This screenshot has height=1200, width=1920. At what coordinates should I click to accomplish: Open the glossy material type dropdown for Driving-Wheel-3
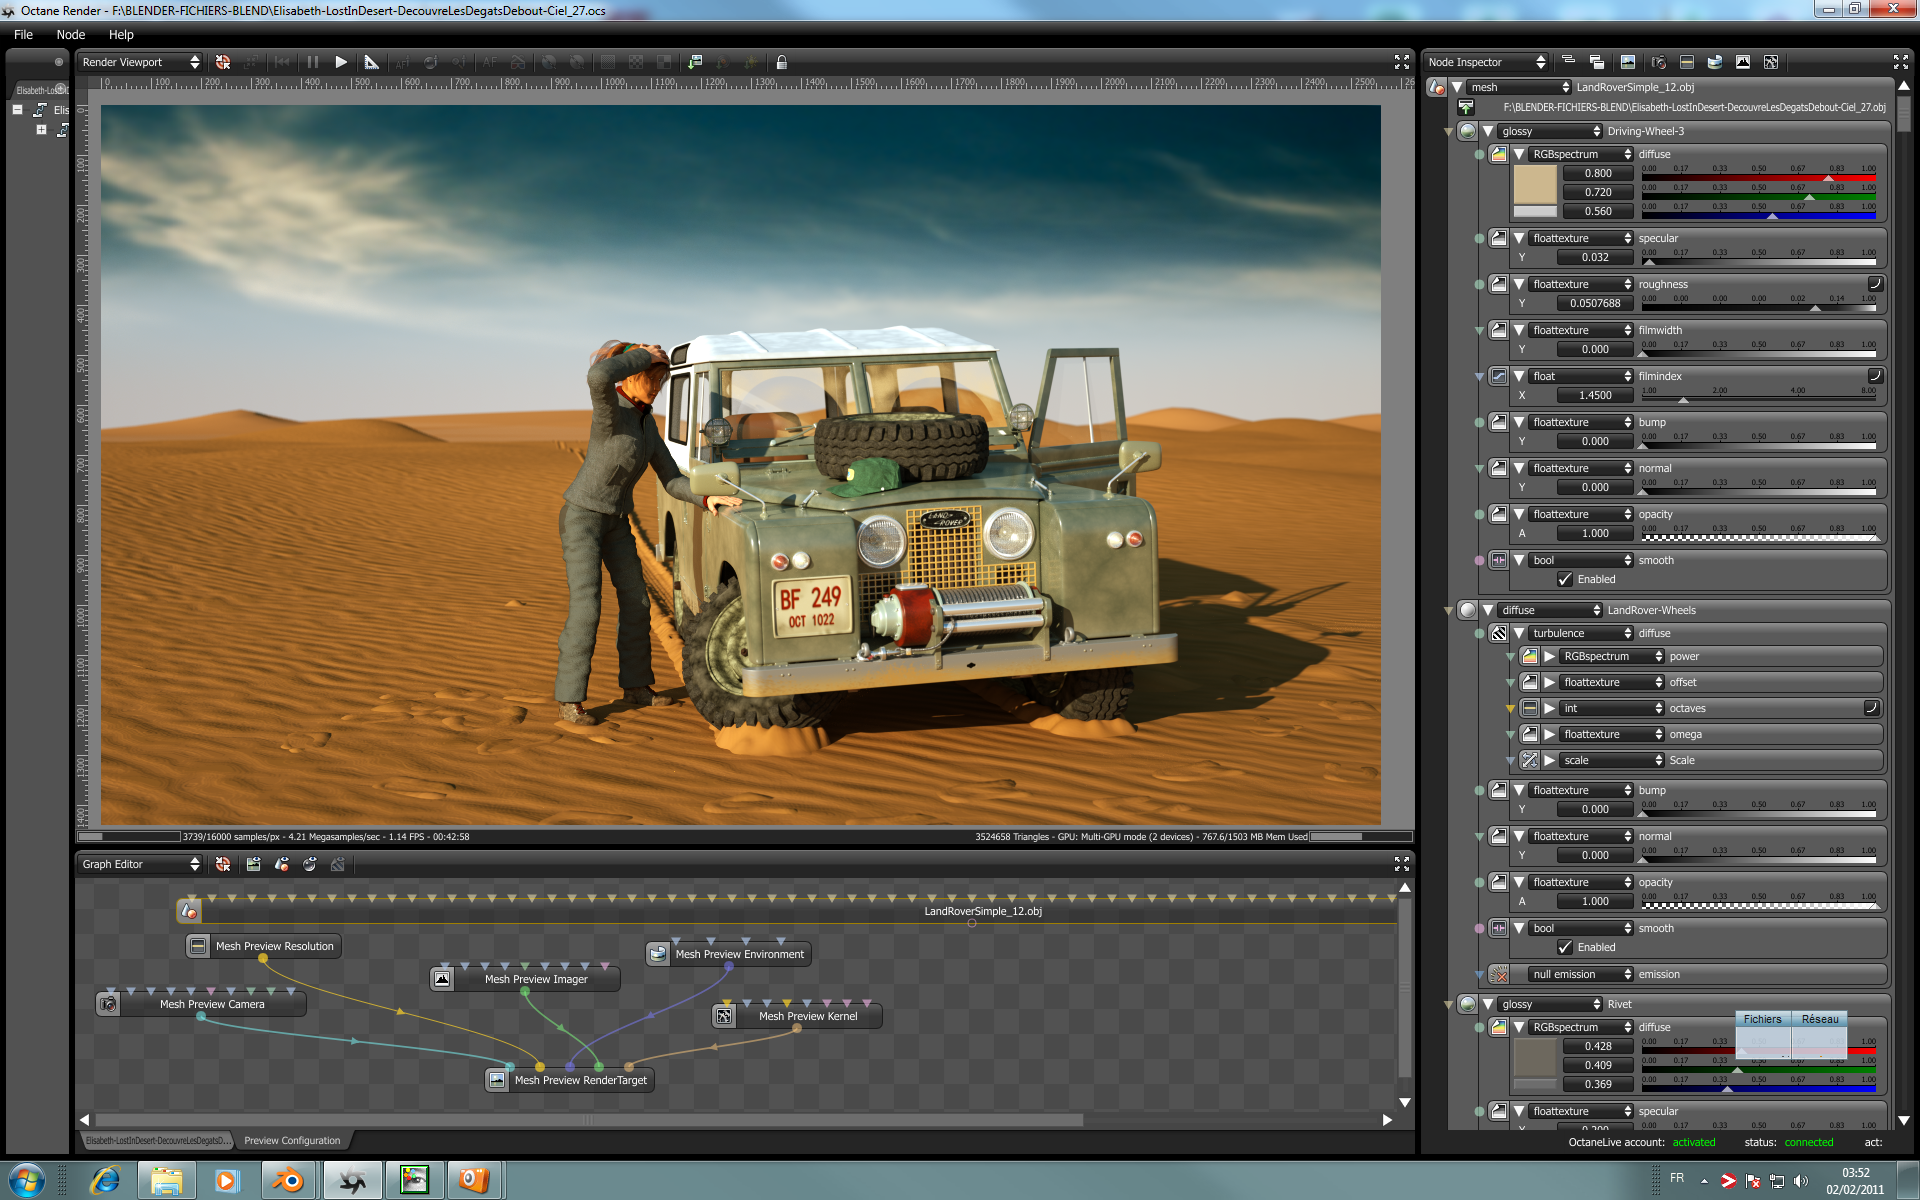(1549, 131)
